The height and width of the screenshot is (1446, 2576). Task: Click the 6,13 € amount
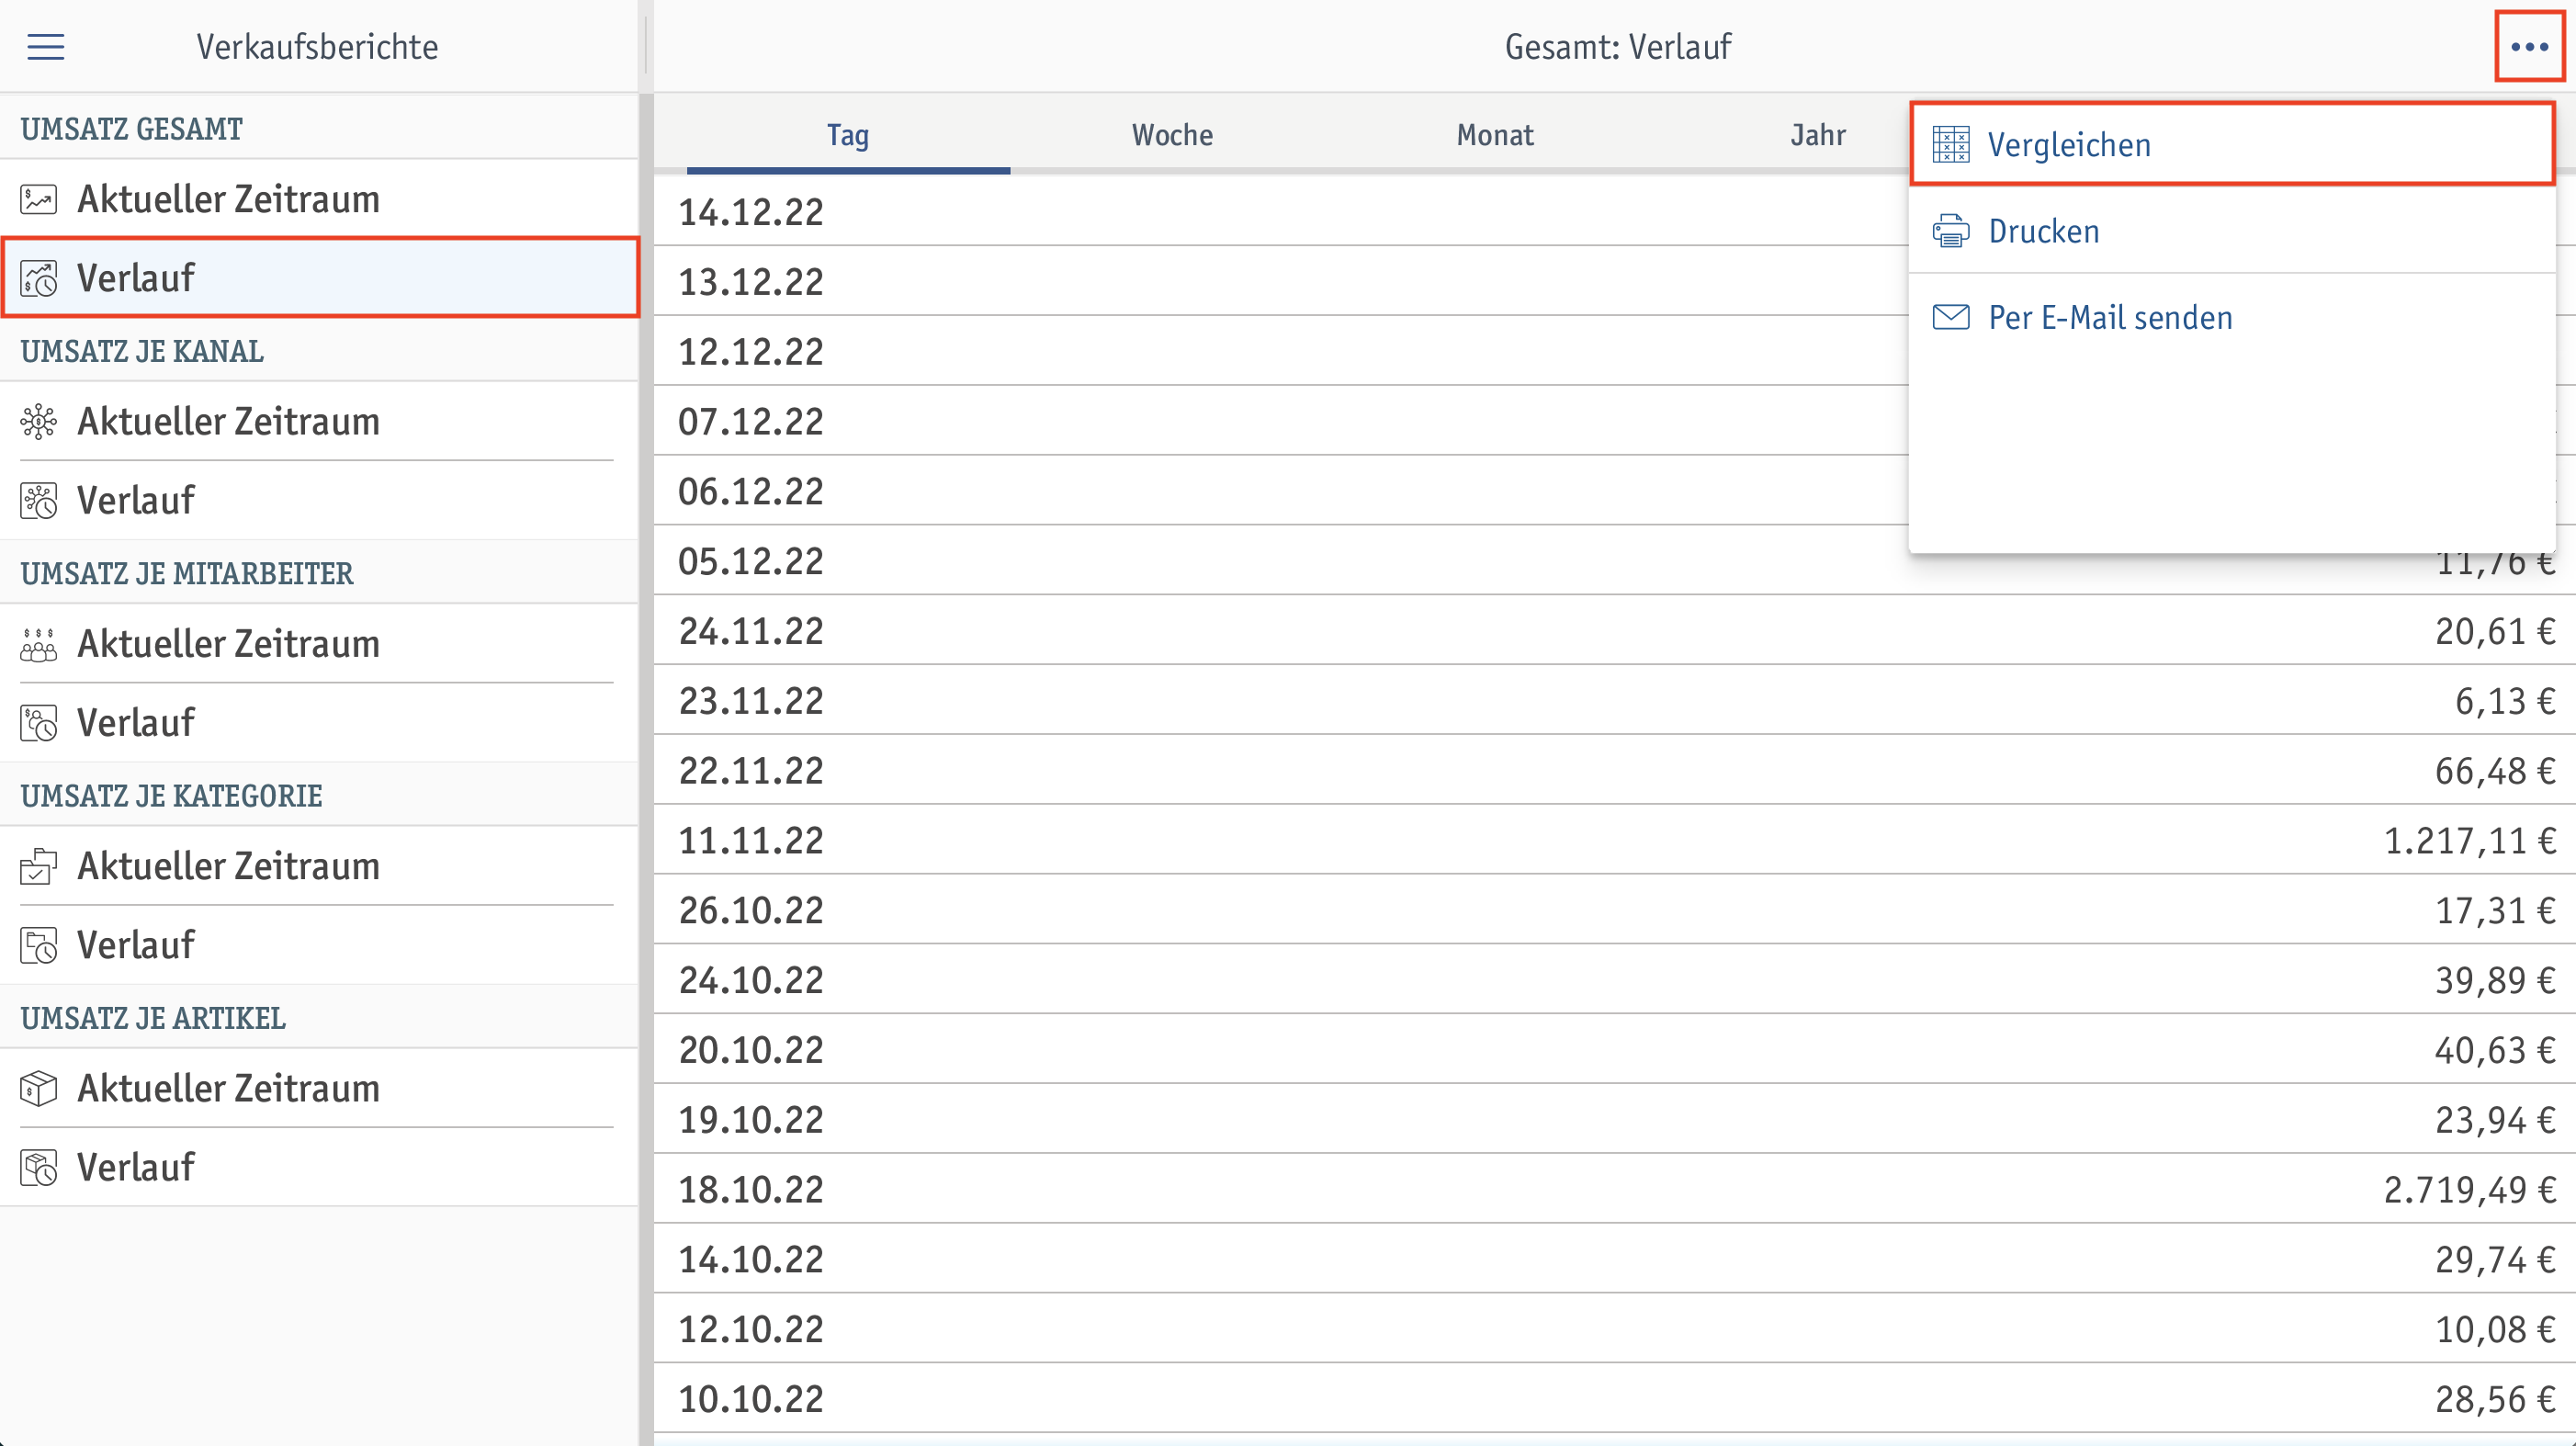(x=2505, y=701)
